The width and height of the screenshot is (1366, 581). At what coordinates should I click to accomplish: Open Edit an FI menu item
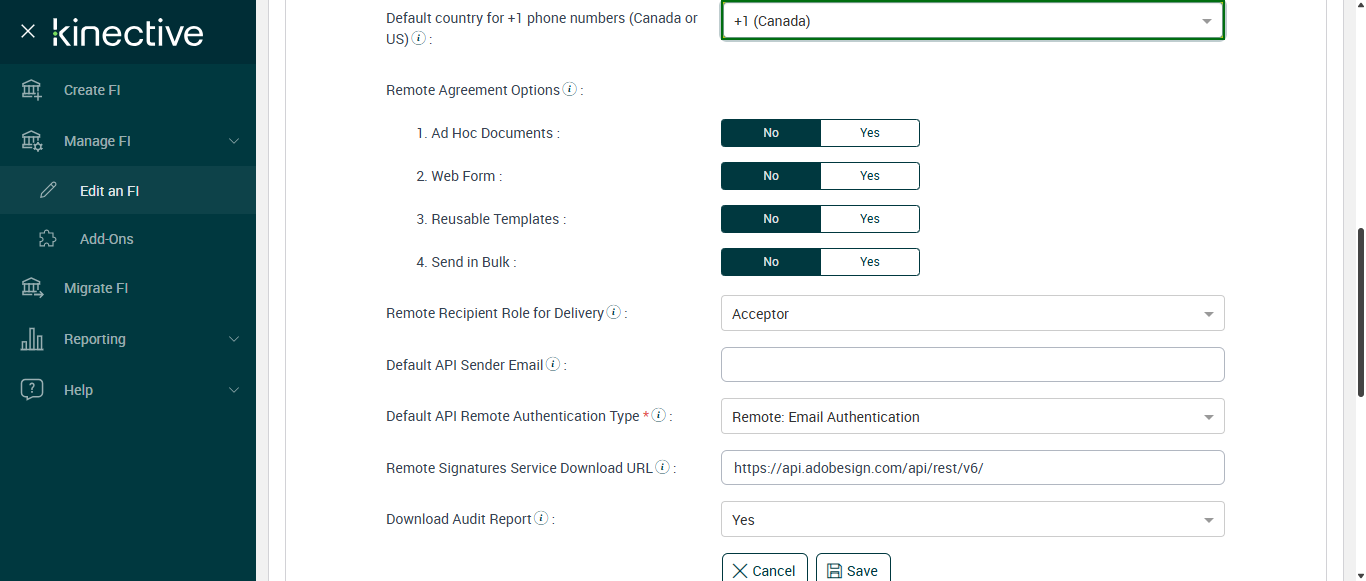point(109,191)
